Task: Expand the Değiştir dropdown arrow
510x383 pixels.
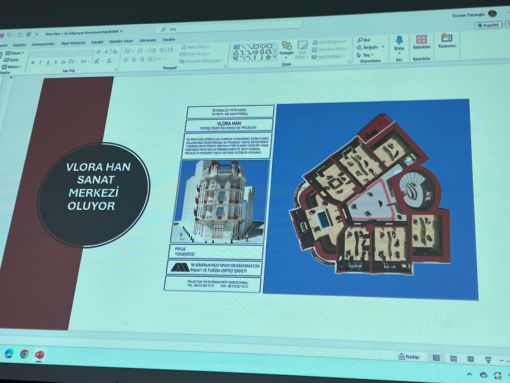Action: tap(383, 47)
